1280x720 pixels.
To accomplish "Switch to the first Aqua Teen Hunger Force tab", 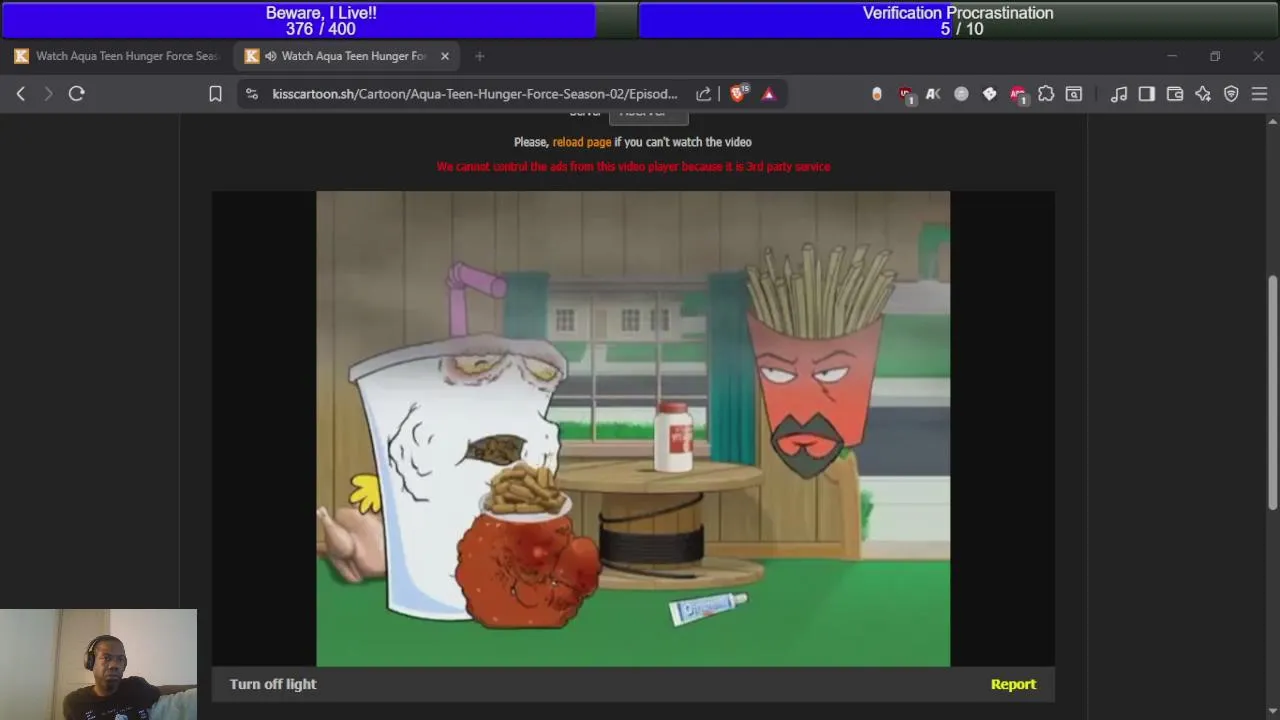I will [x=117, y=56].
